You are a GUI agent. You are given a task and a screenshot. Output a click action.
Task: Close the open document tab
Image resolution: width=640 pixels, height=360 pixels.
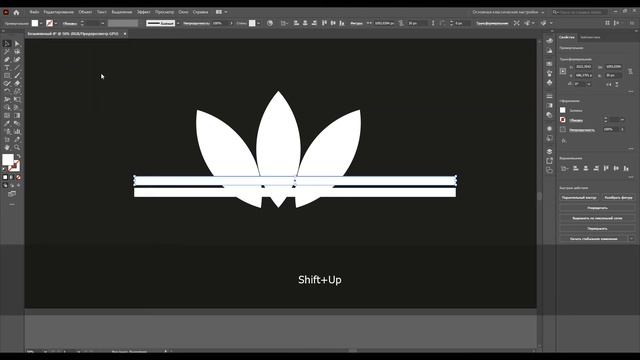click(x=125, y=34)
